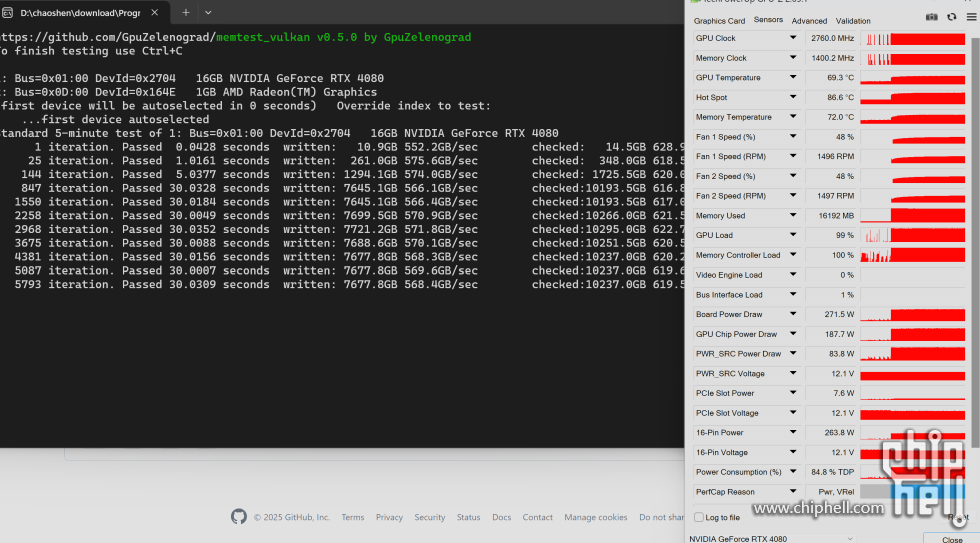The image size is (980, 543).
Task: Click the Contact footer link
Action: (538, 517)
